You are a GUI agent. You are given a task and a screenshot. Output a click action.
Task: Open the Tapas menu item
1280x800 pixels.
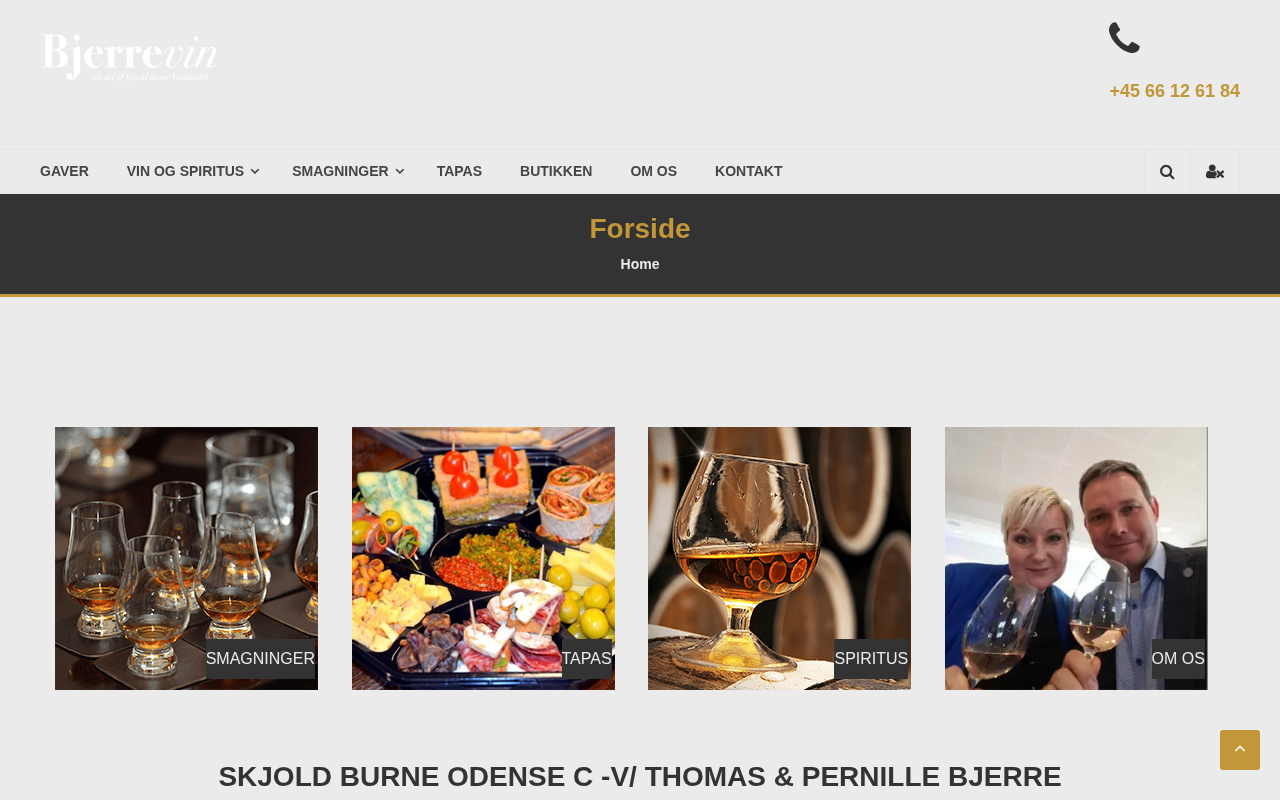459,171
